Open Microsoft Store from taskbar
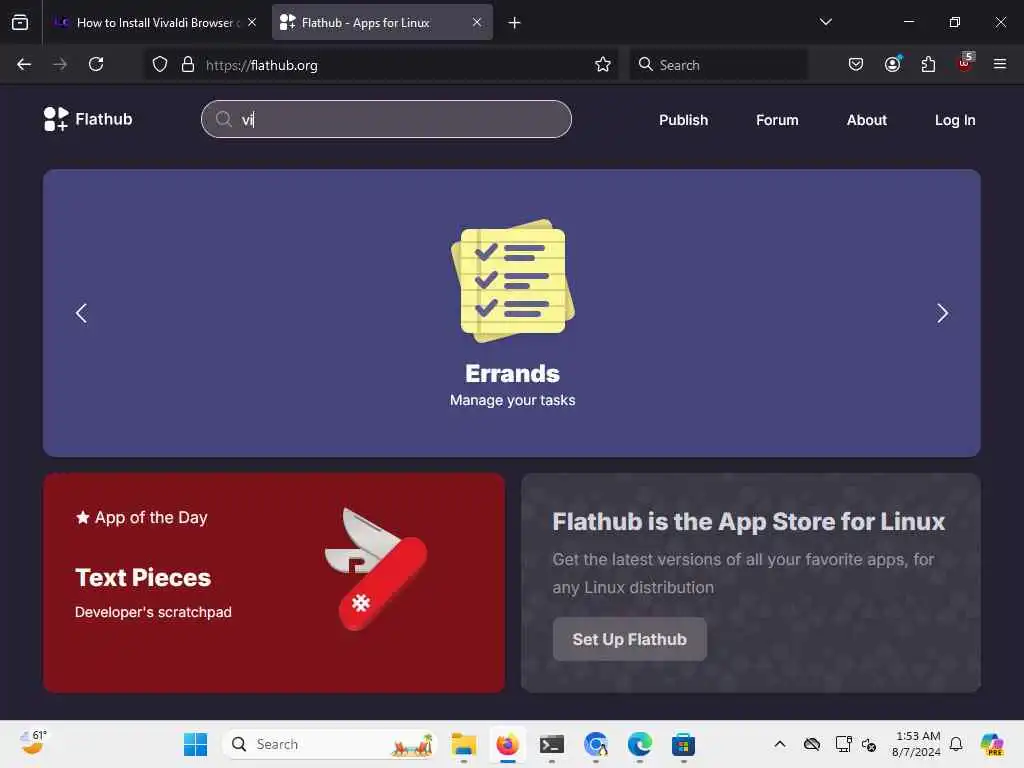The width and height of the screenshot is (1024, 768). click(x=683, y=744)
